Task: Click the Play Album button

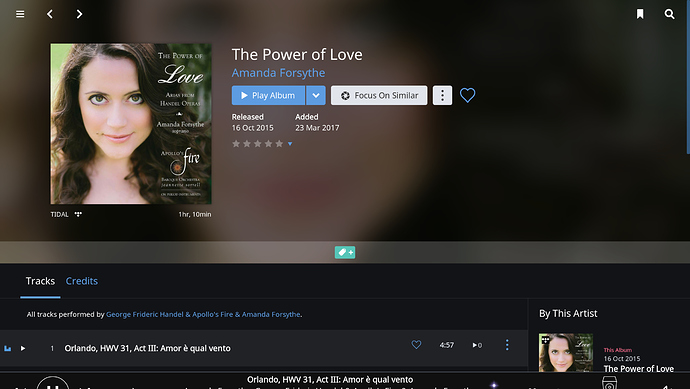Action: (x=268, y=95)
